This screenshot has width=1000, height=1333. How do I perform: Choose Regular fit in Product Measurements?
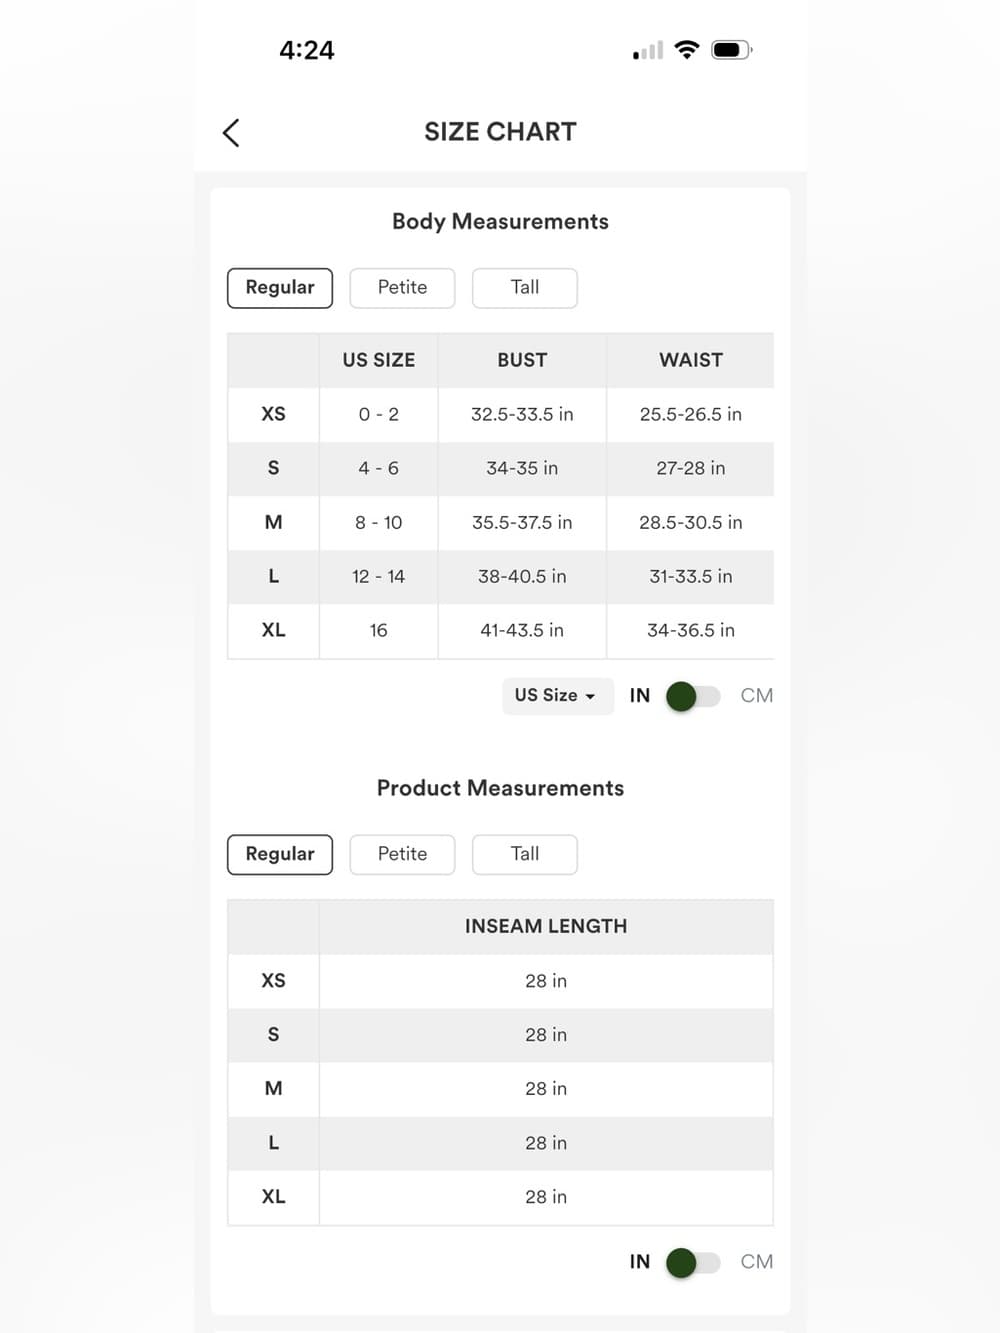[x=280, y=854]
